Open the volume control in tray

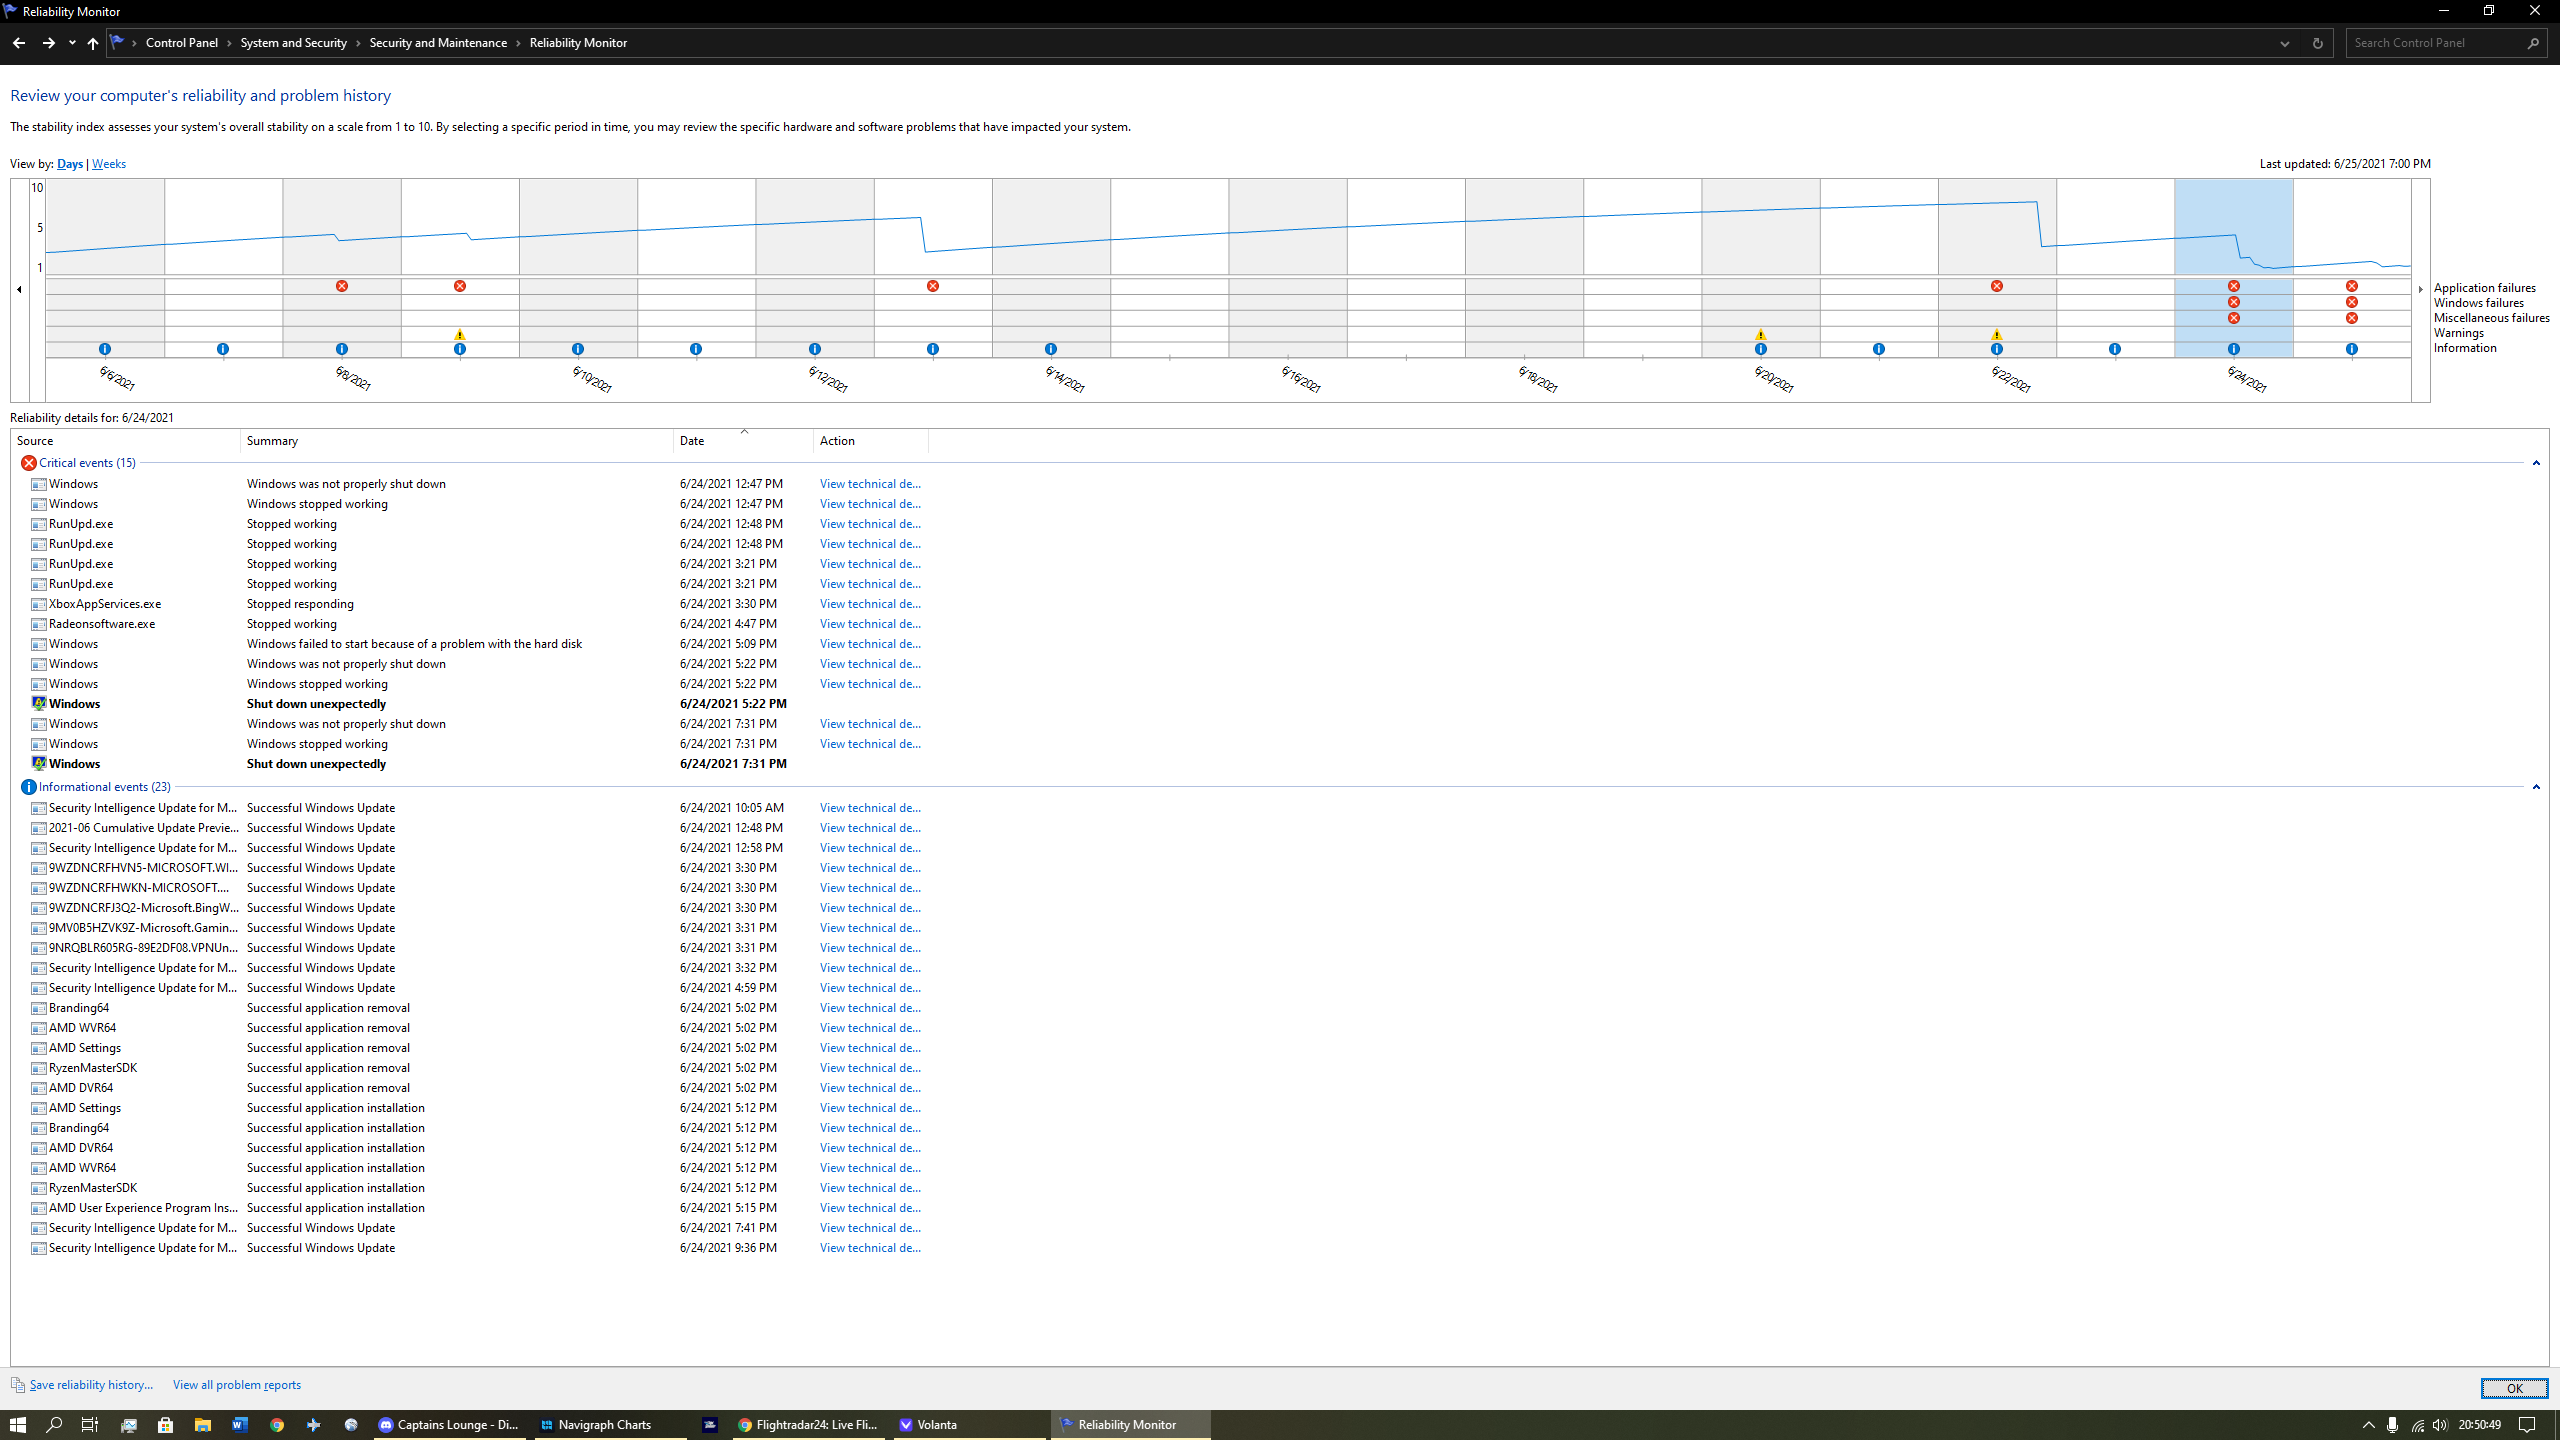point(2440,1425)
